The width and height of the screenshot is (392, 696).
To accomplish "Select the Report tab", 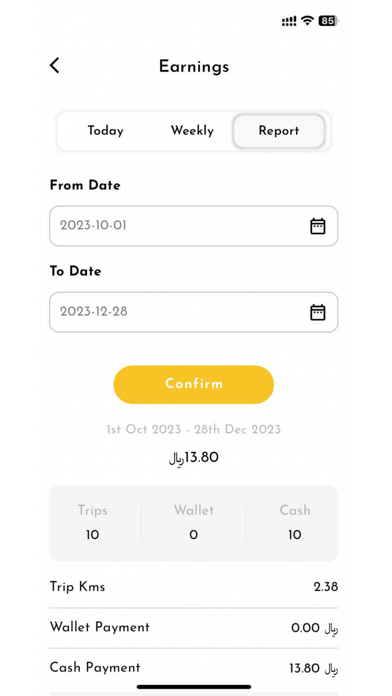I will coord(279,131).
